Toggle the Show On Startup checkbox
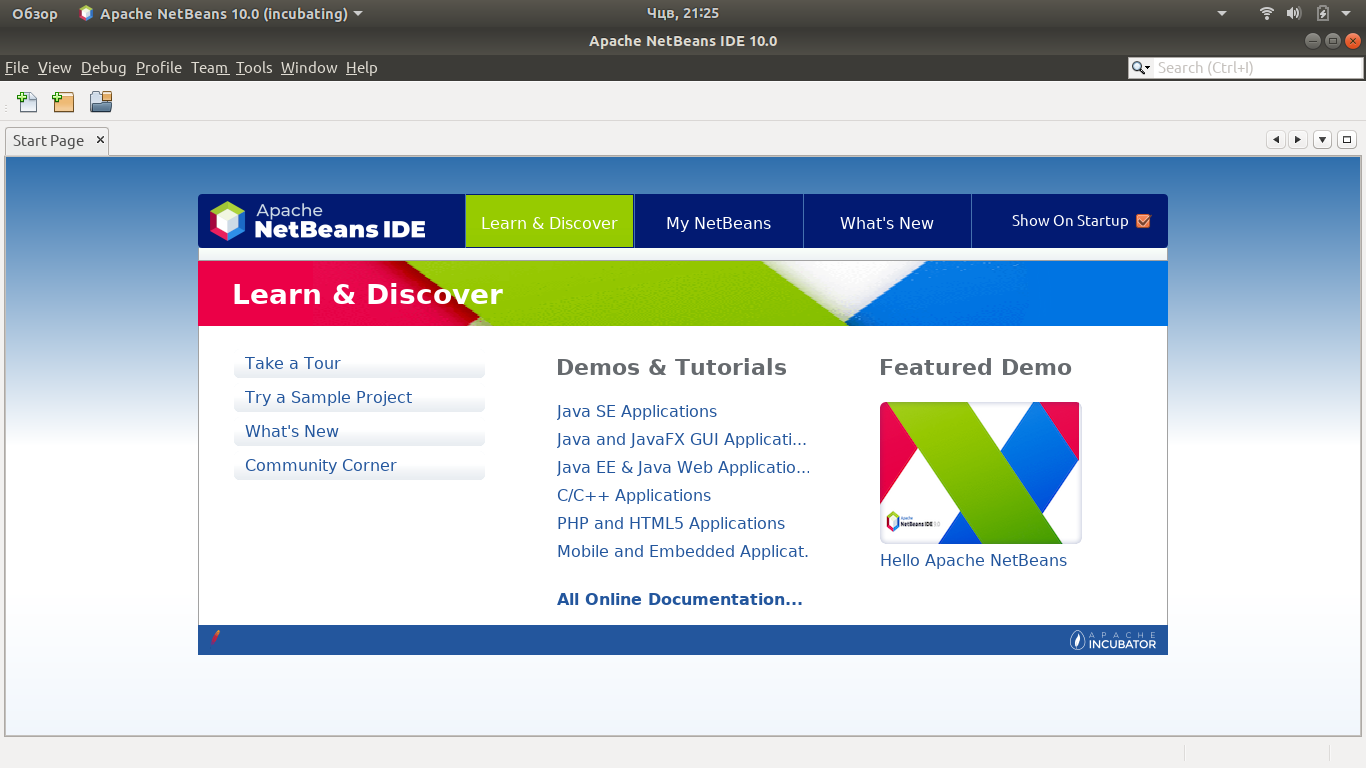This screenshot has width=1366, height=768. pyautogui.click(x=1144, y=221)
